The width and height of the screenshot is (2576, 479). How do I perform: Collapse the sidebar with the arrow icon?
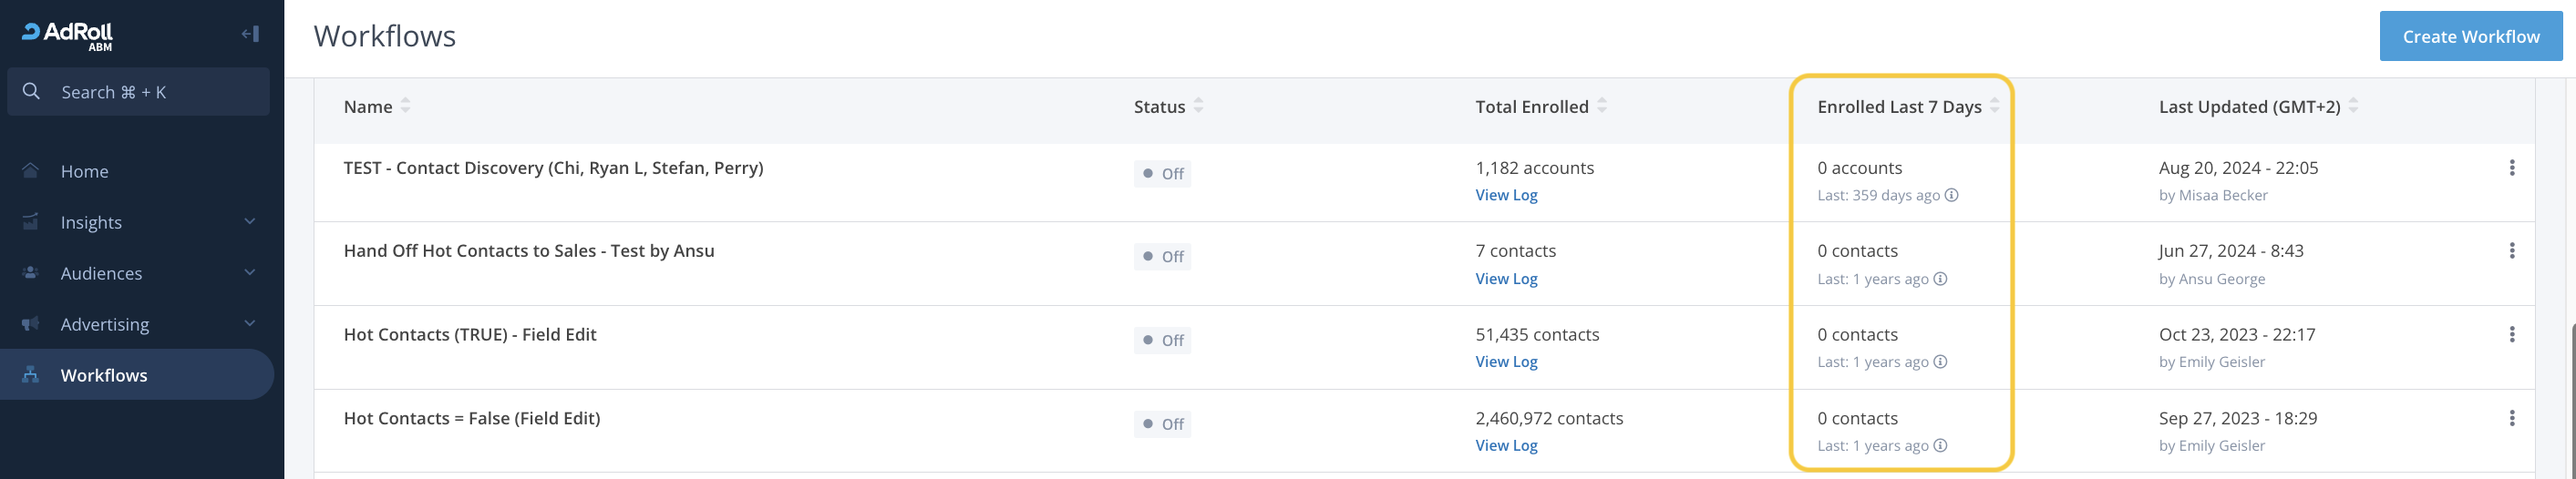[250, 34]
